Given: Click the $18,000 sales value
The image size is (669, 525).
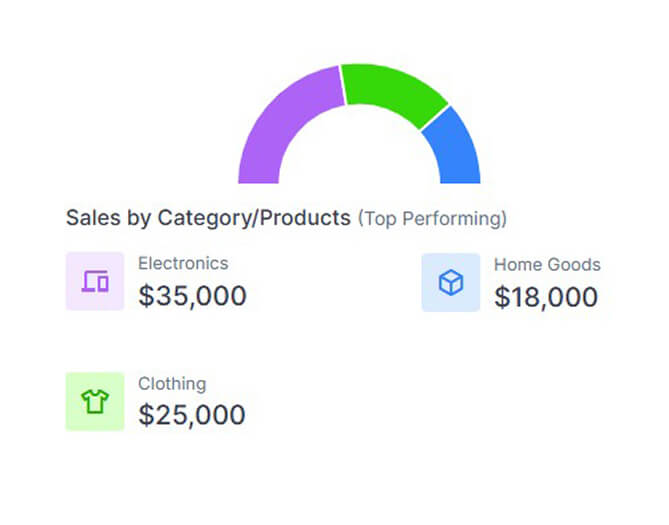Looking at the screenshot, I should 546,297.
